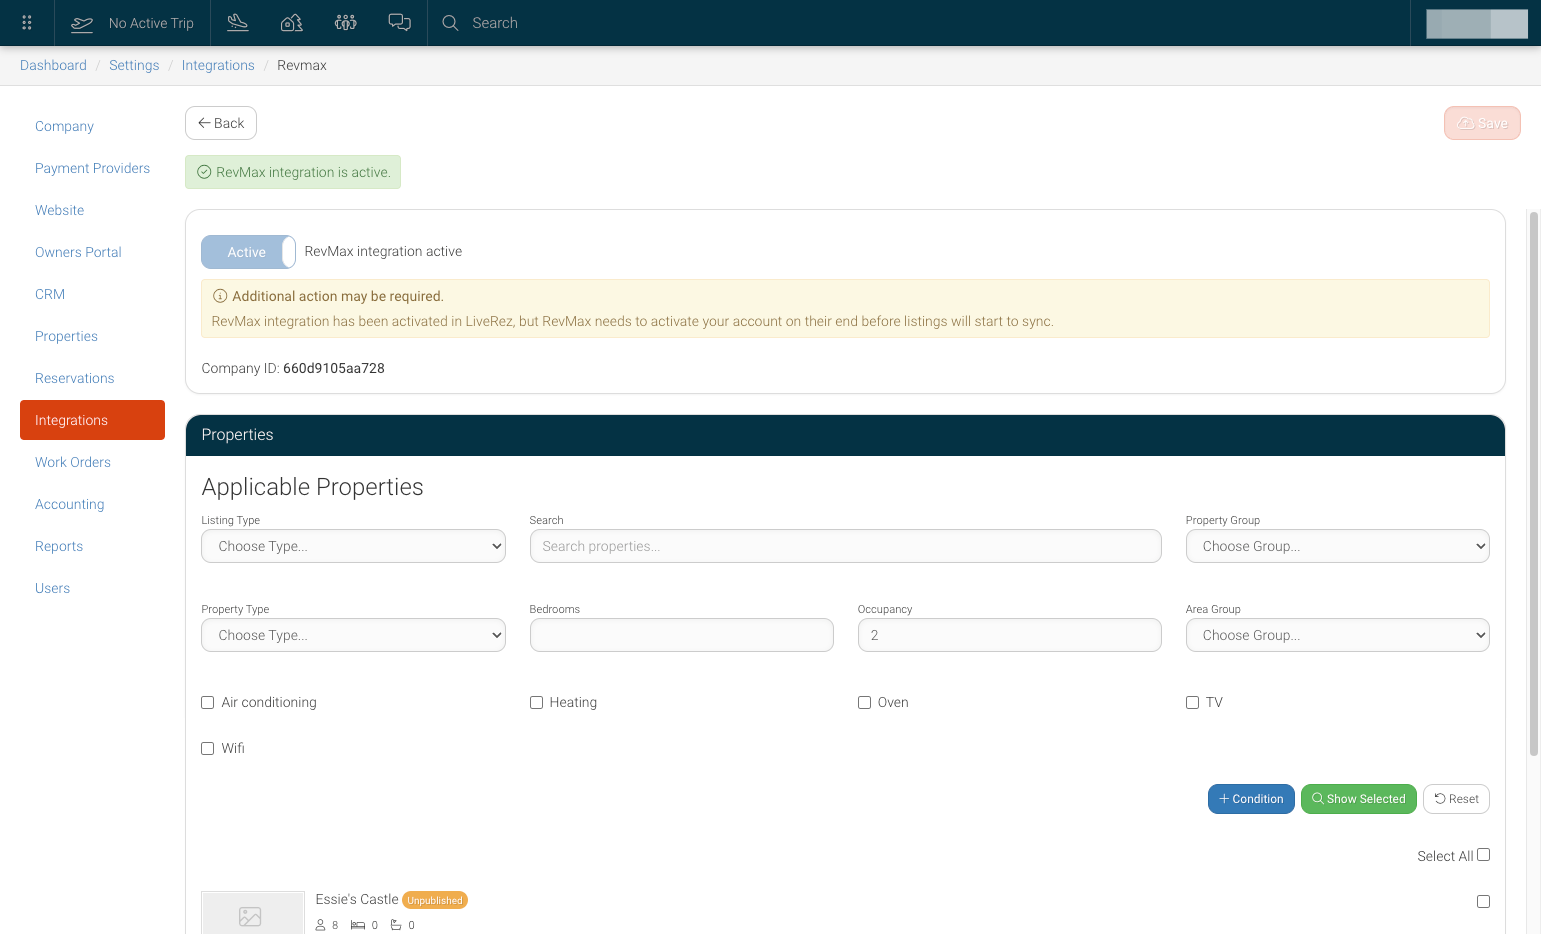Check the Select All checkbox

1484,855
